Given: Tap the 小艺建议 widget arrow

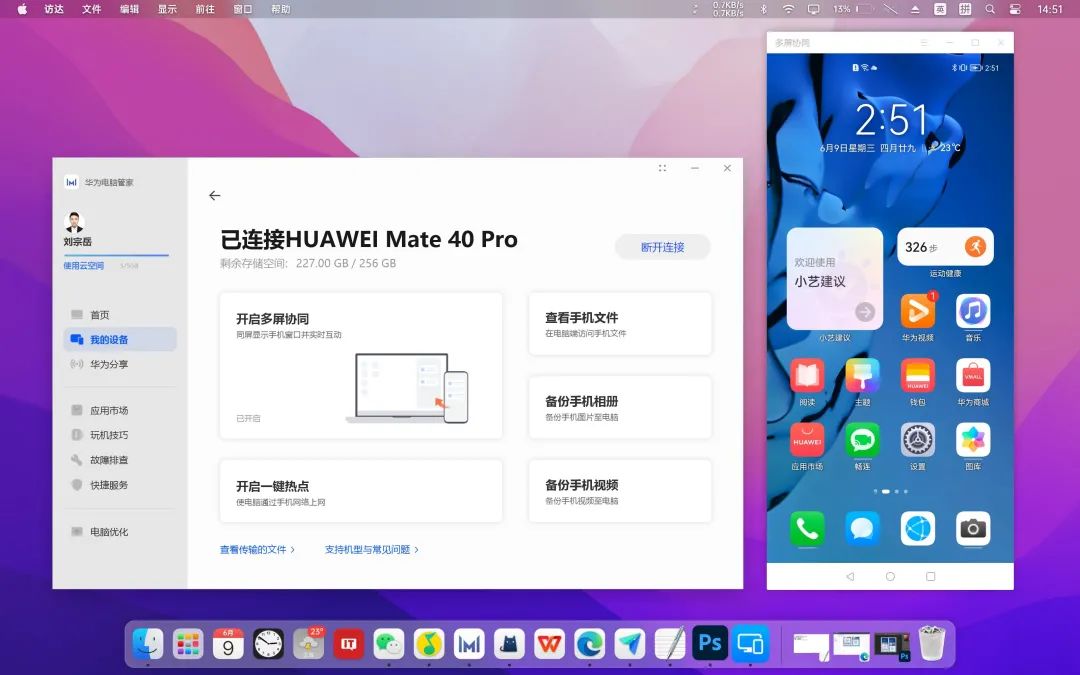Looking at the screenshot, I should (x=865, y=312).
